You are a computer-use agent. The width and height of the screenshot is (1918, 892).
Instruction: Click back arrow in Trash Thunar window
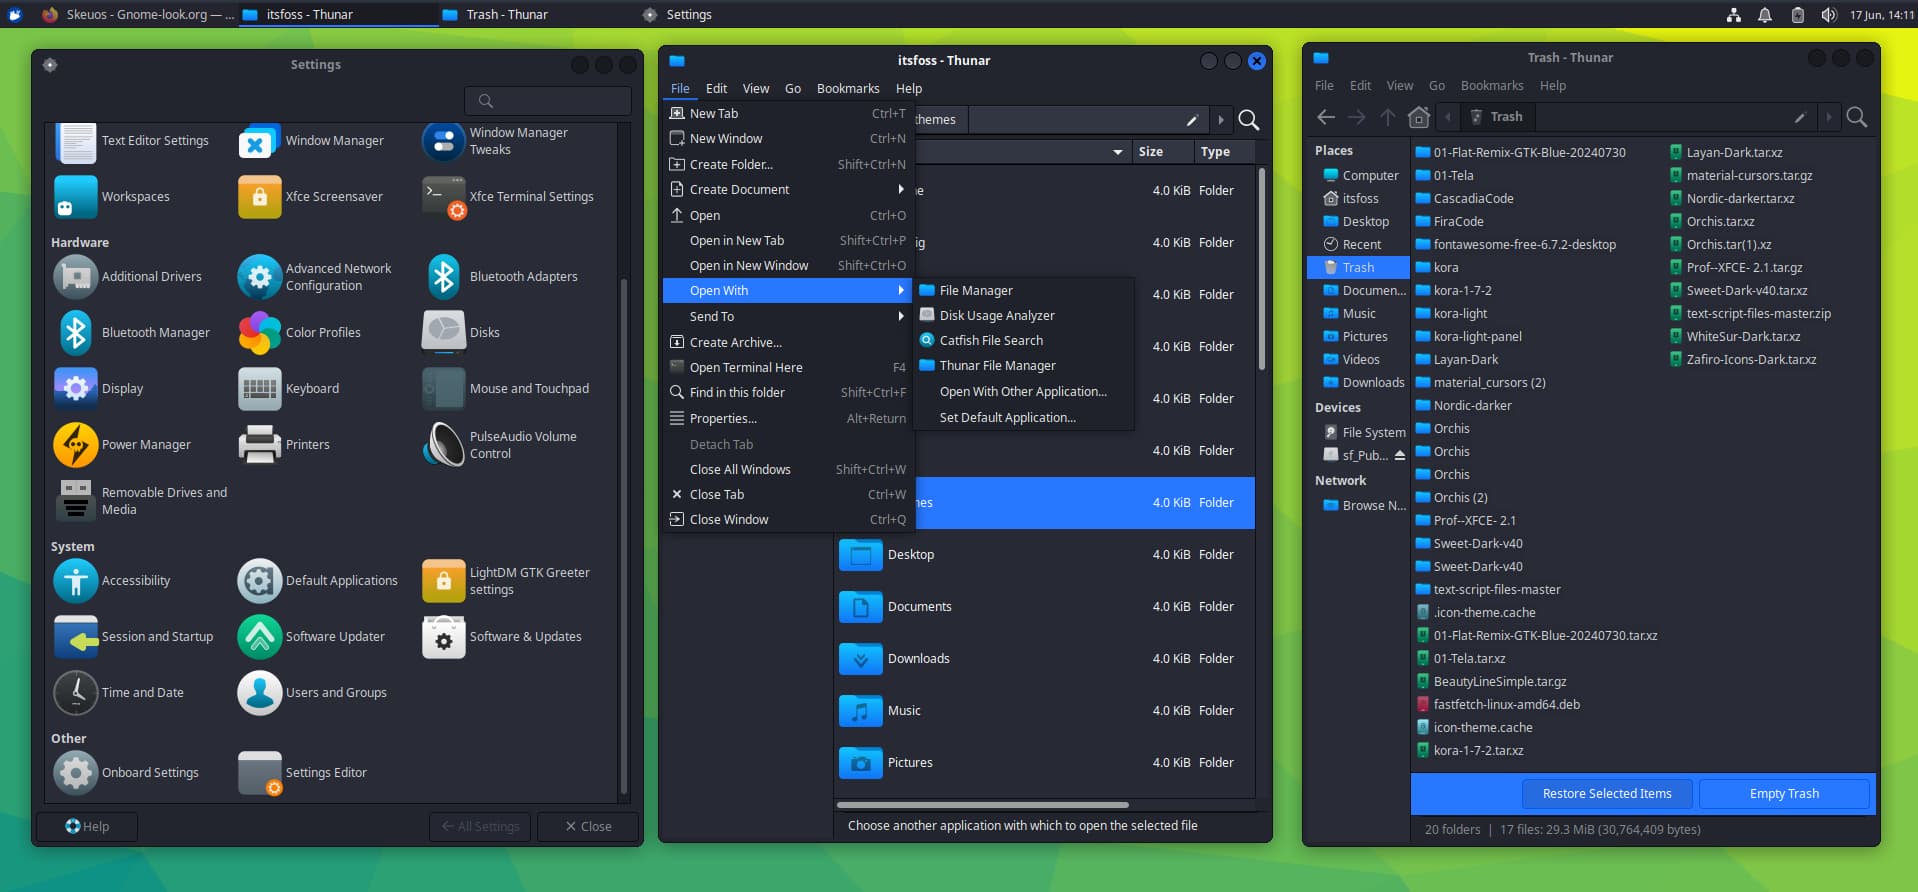(1326, 117)
